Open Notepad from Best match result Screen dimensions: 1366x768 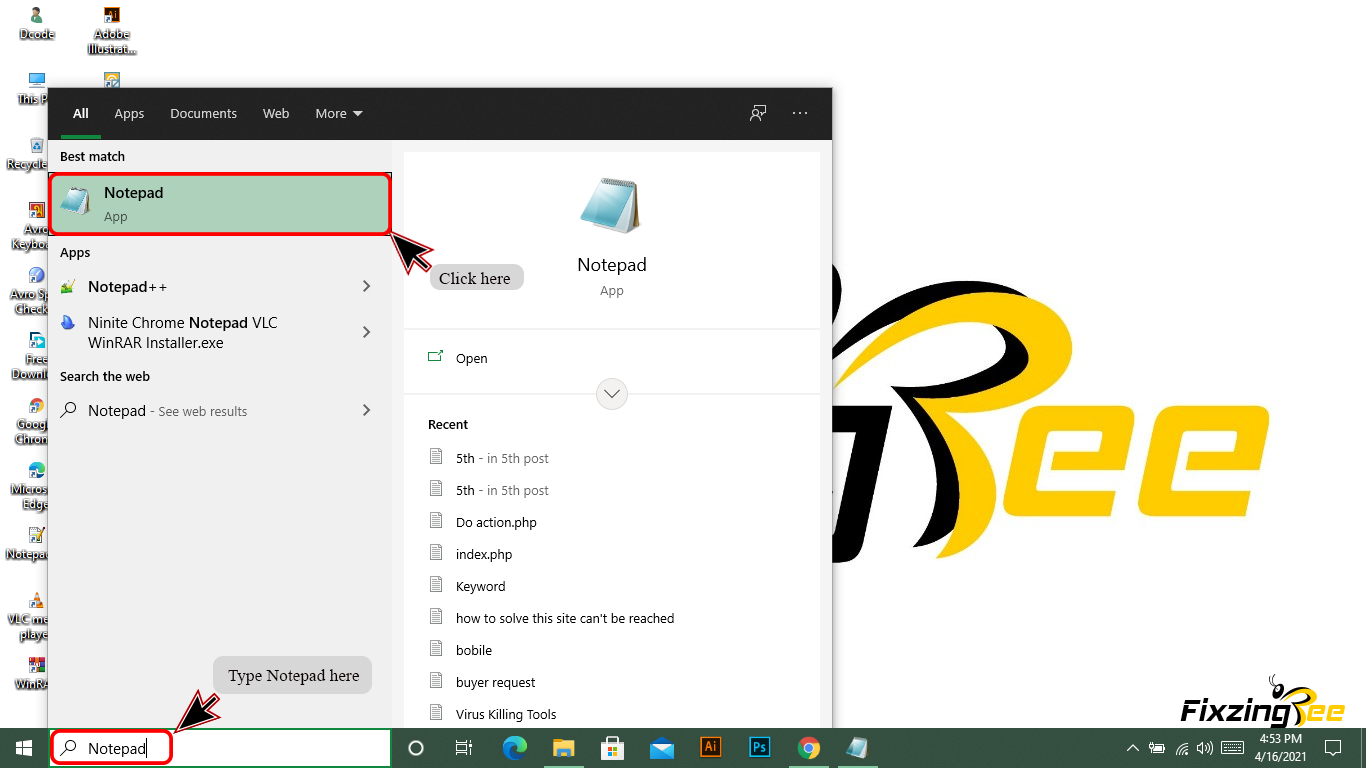(x=219, y=204)
